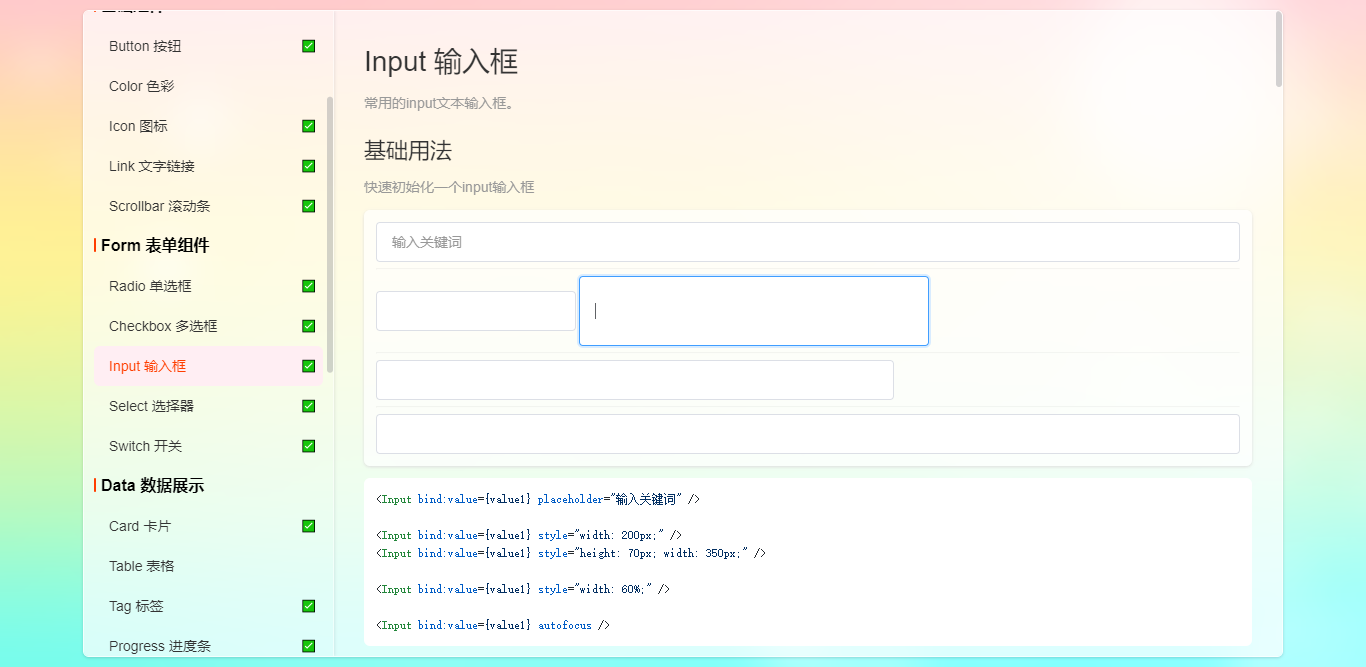Toggle the green checkmark beside Button 按钮
Screen dimensions: 1366x667
[x=308, y=46]
